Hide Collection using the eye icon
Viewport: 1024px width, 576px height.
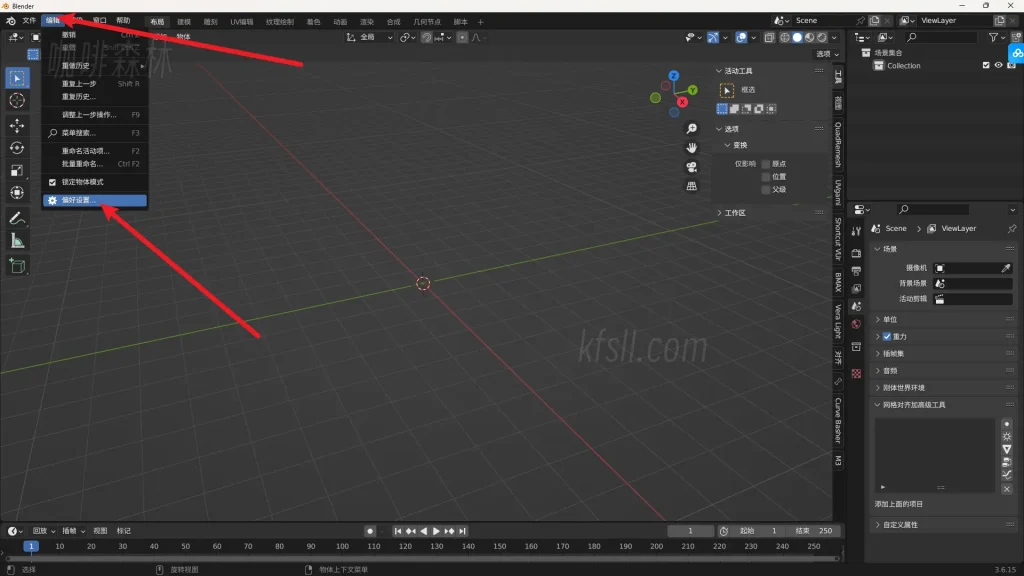(997, 66)
